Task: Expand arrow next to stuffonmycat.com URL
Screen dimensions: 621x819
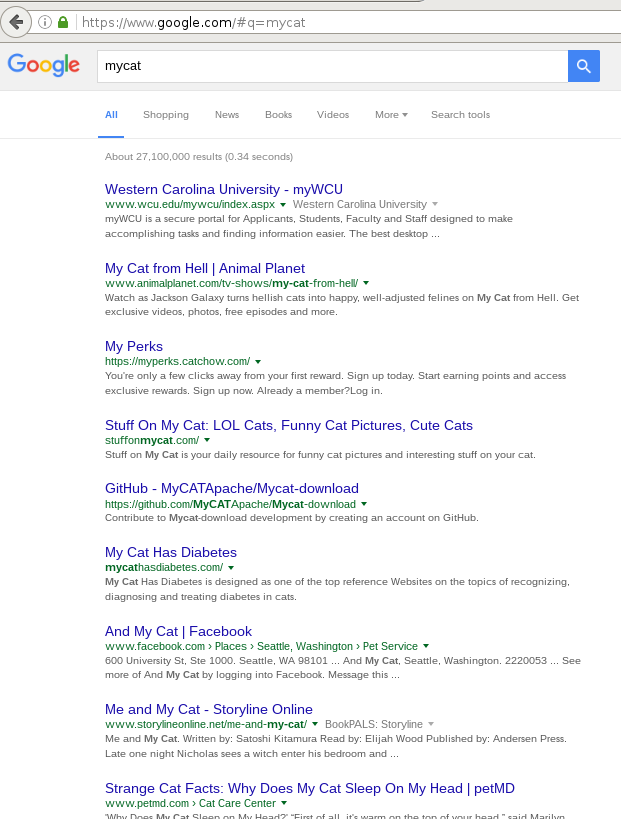Action: point(207,440)
